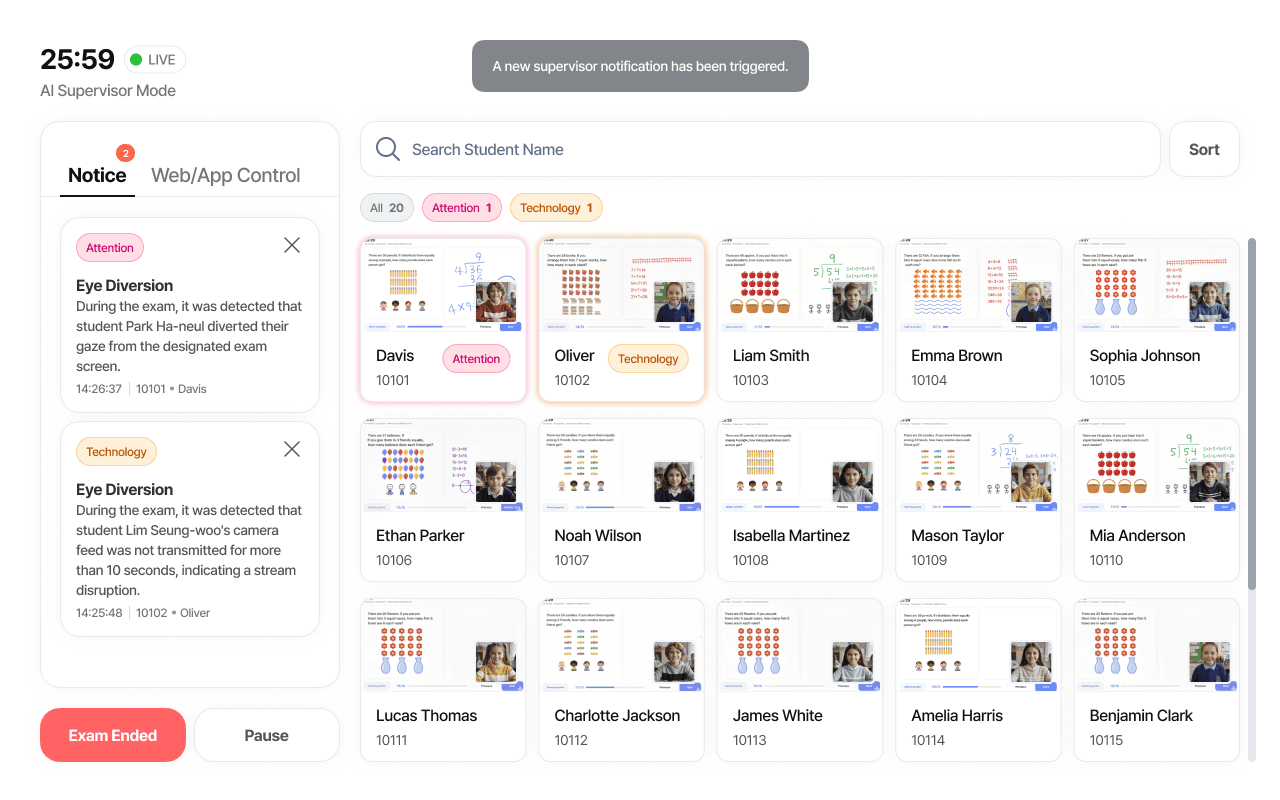Open the Sort options

point(1204,149)
